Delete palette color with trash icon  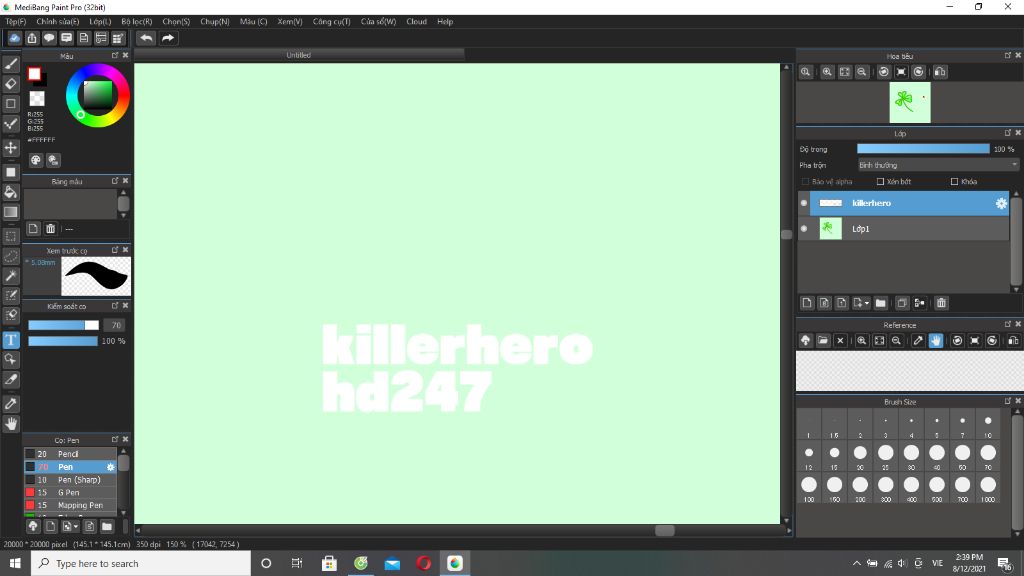point(50,229)
